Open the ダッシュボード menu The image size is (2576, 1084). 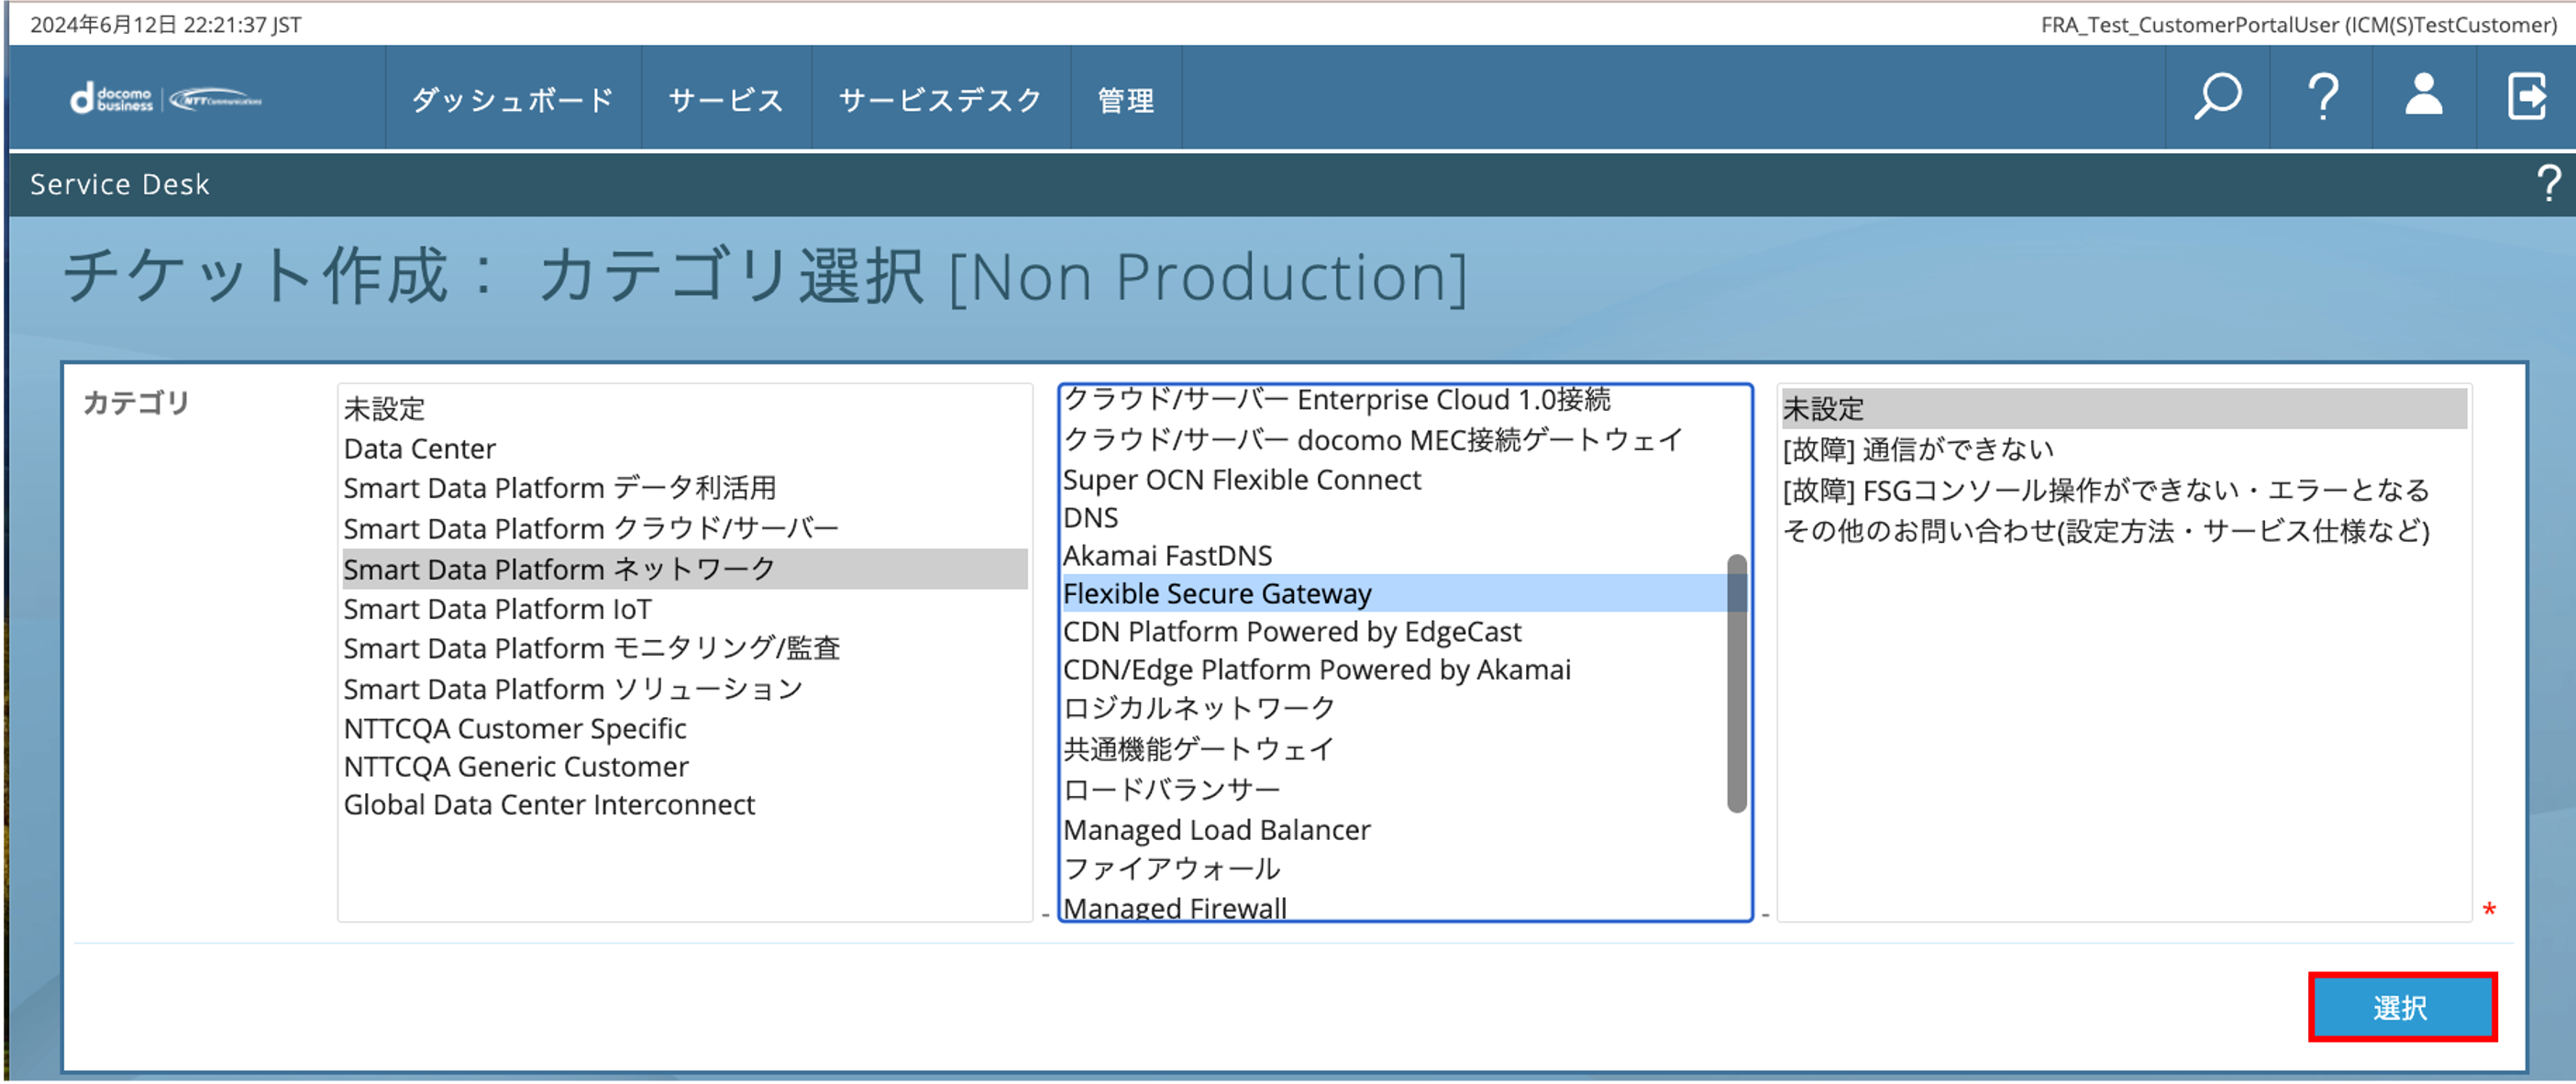513,99
